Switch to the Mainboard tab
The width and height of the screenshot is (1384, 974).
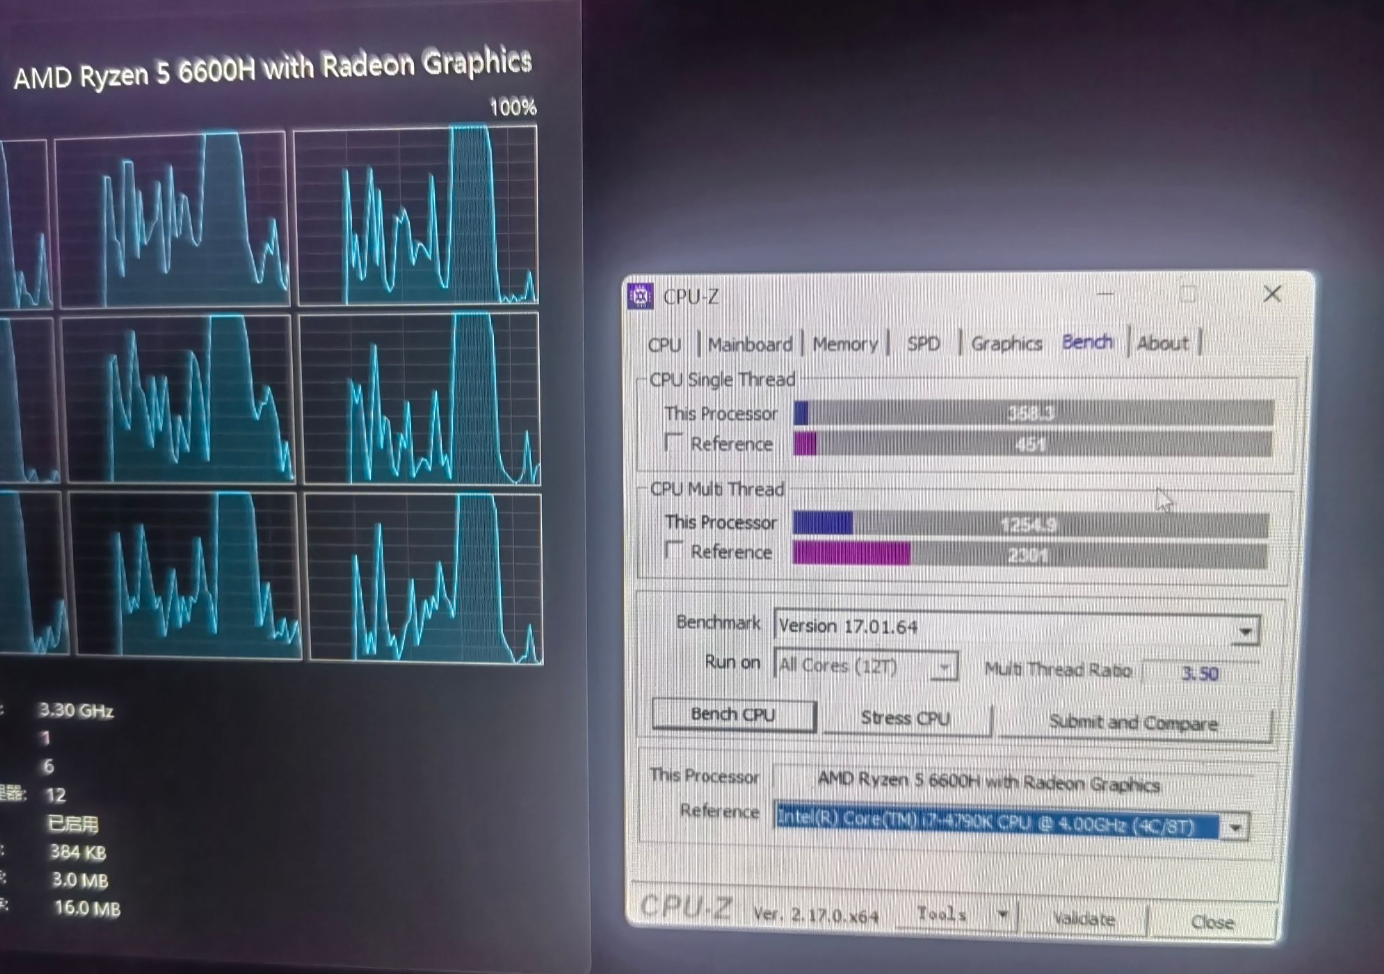[749, 344]
